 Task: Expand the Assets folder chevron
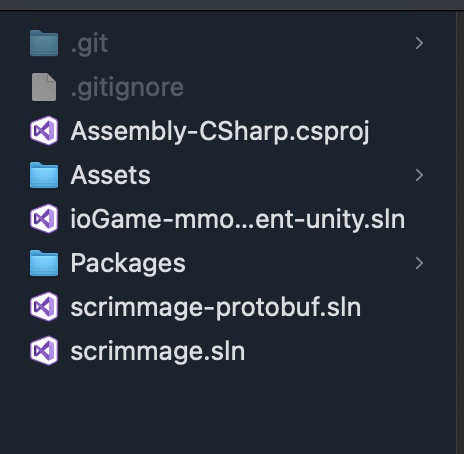pyautogui.click(x=419, y=175)
